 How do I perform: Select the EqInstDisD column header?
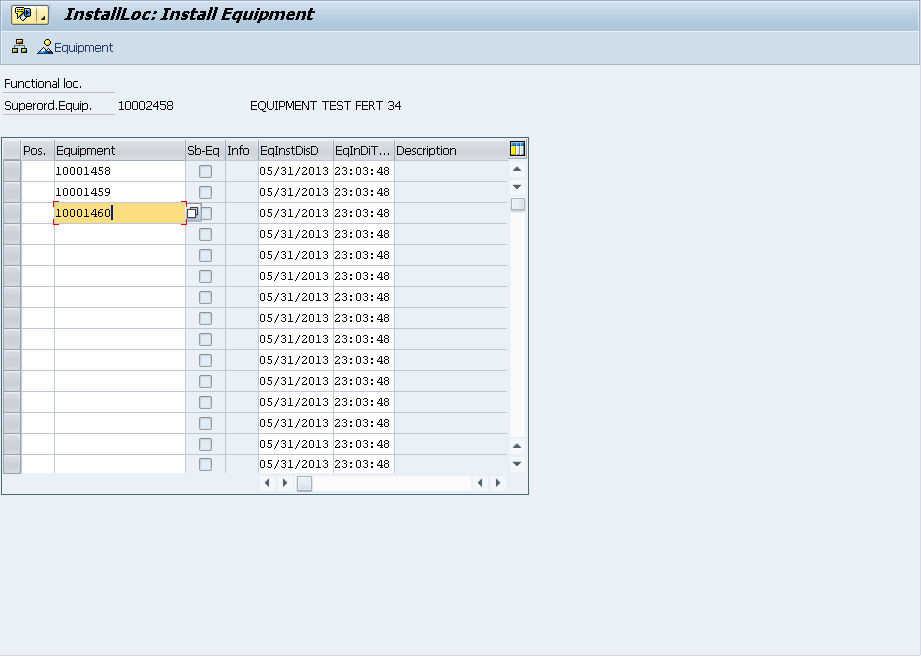[x=296, y=150]
